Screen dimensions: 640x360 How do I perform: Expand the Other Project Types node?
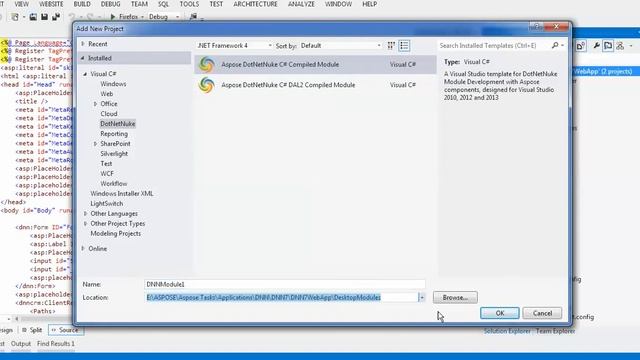click(85, 224)
